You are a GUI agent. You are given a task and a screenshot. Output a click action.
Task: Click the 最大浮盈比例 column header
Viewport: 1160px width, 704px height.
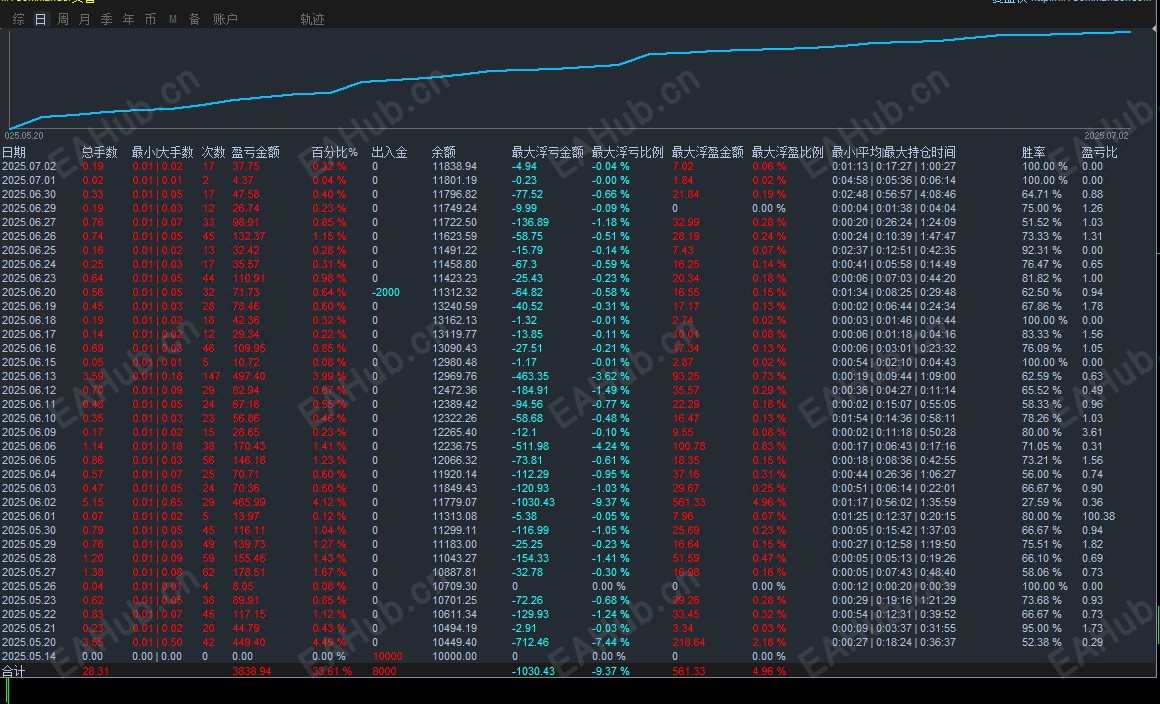pos(787,152)
